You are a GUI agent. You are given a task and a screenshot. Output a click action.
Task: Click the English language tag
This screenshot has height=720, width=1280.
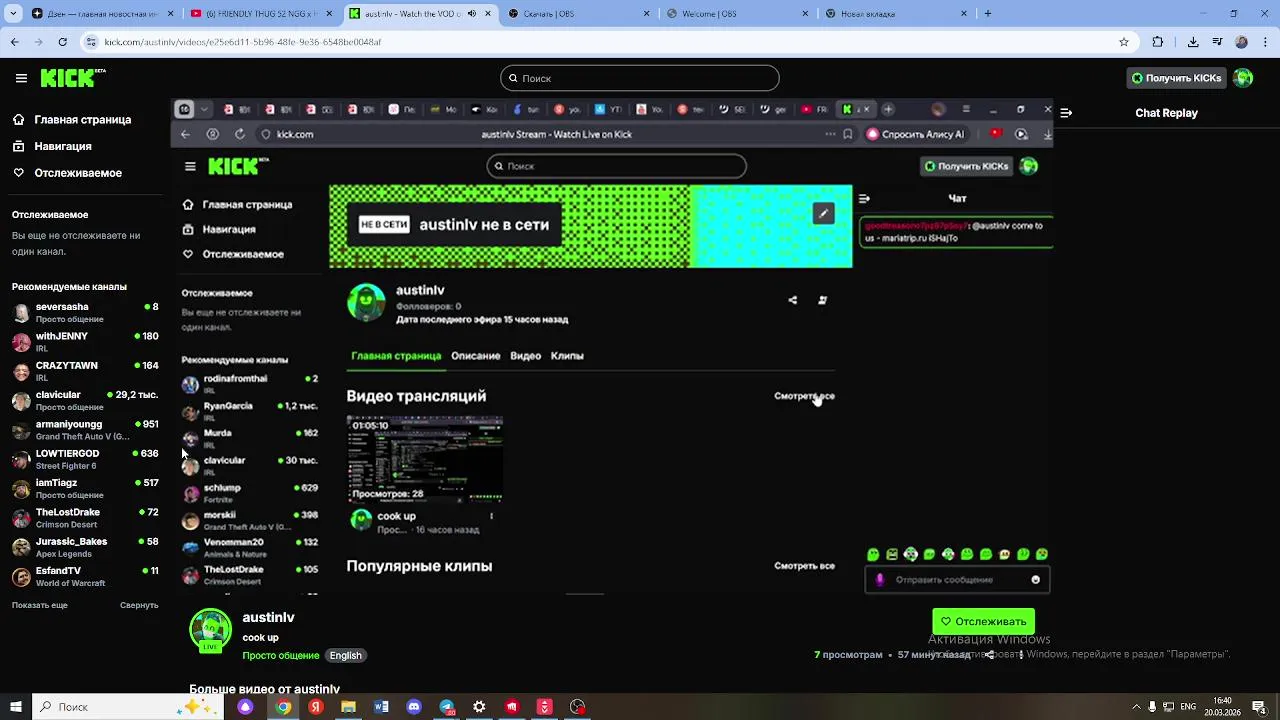click(x=346, y=656)
